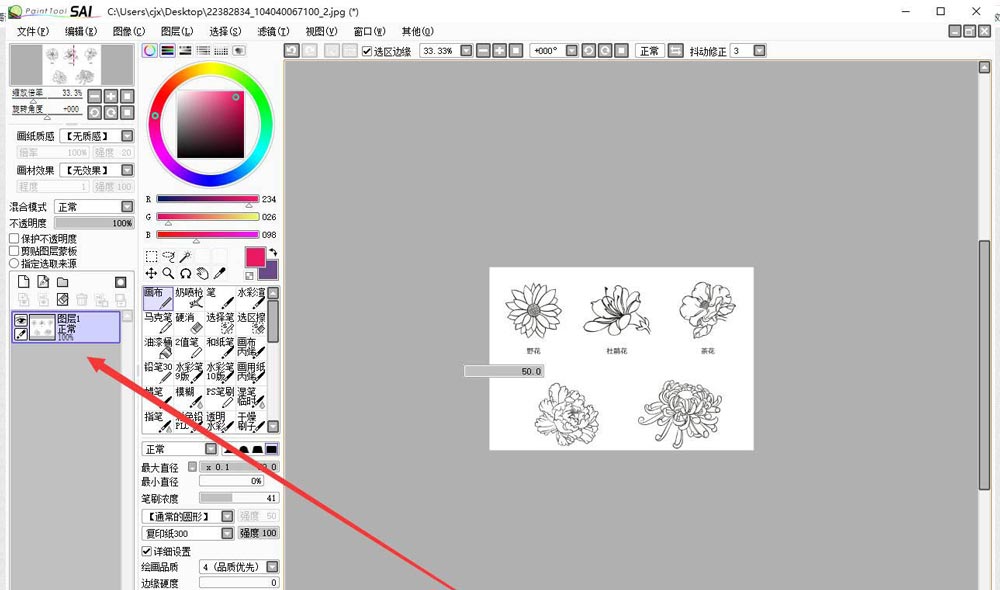Click the 笔刷浓度 density slider
Viewport: 1000px width, 590px height.
239,498
